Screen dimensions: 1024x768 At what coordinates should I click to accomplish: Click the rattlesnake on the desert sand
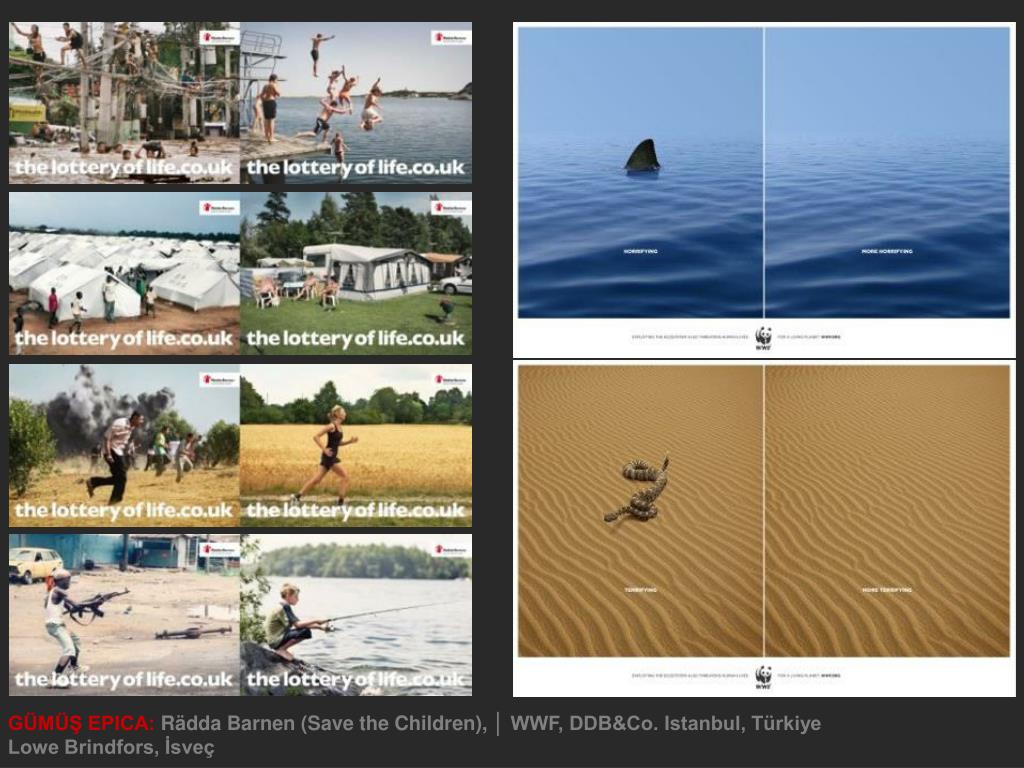tap(637, 490)
